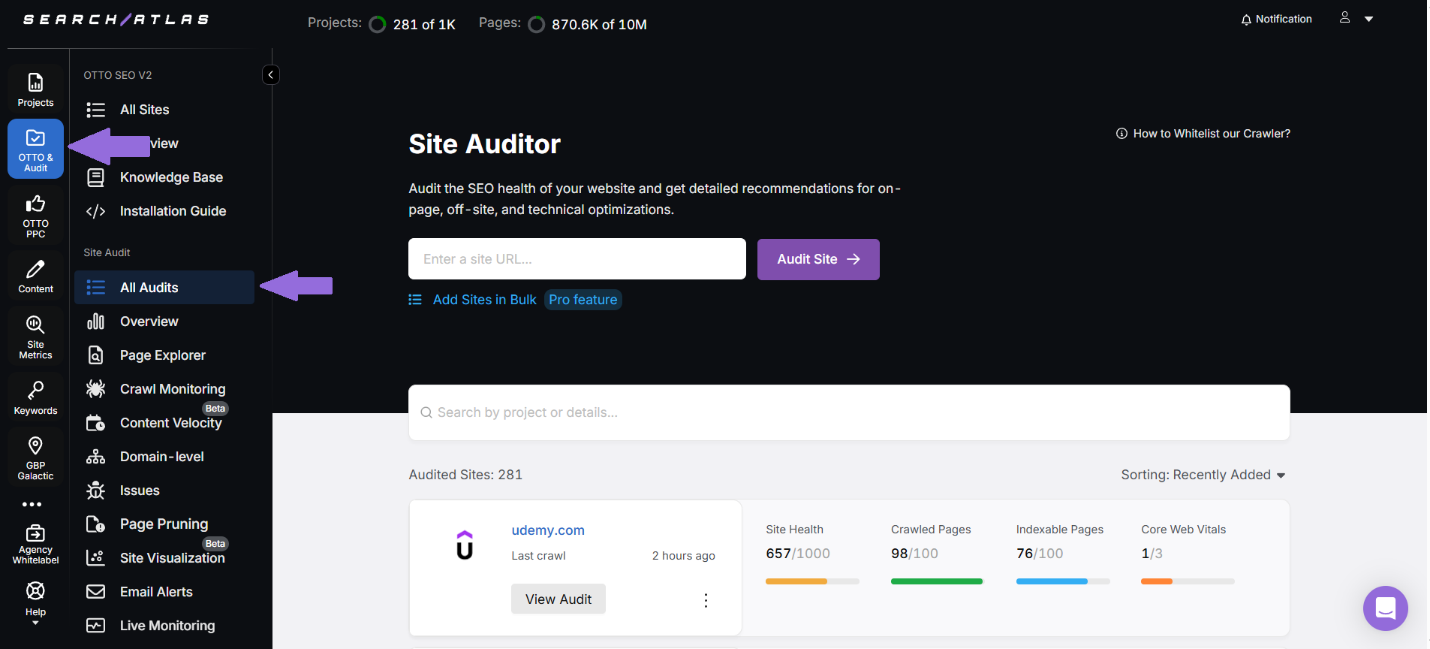Click Search by project or details field

click(x=849, y=412)
